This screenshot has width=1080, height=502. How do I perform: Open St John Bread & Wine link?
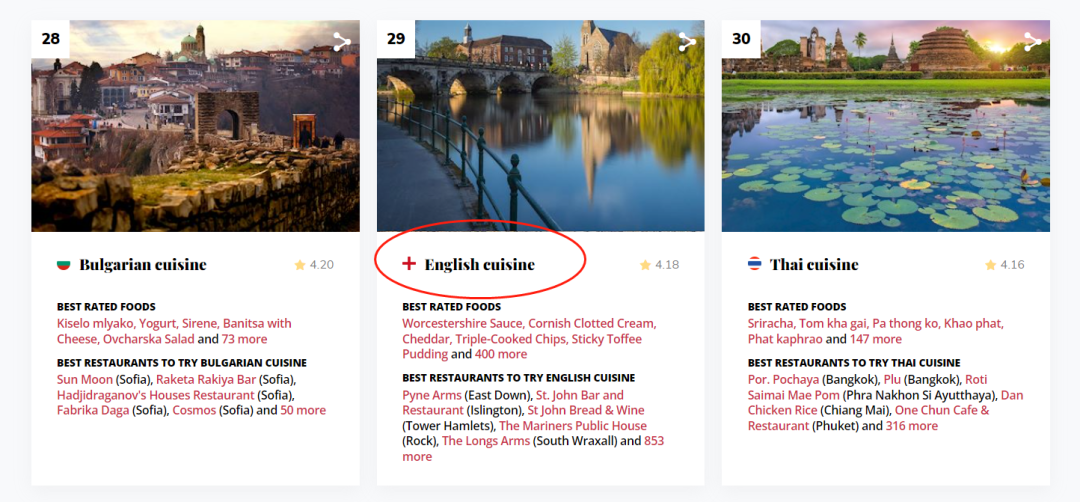(x=585, y=411)
